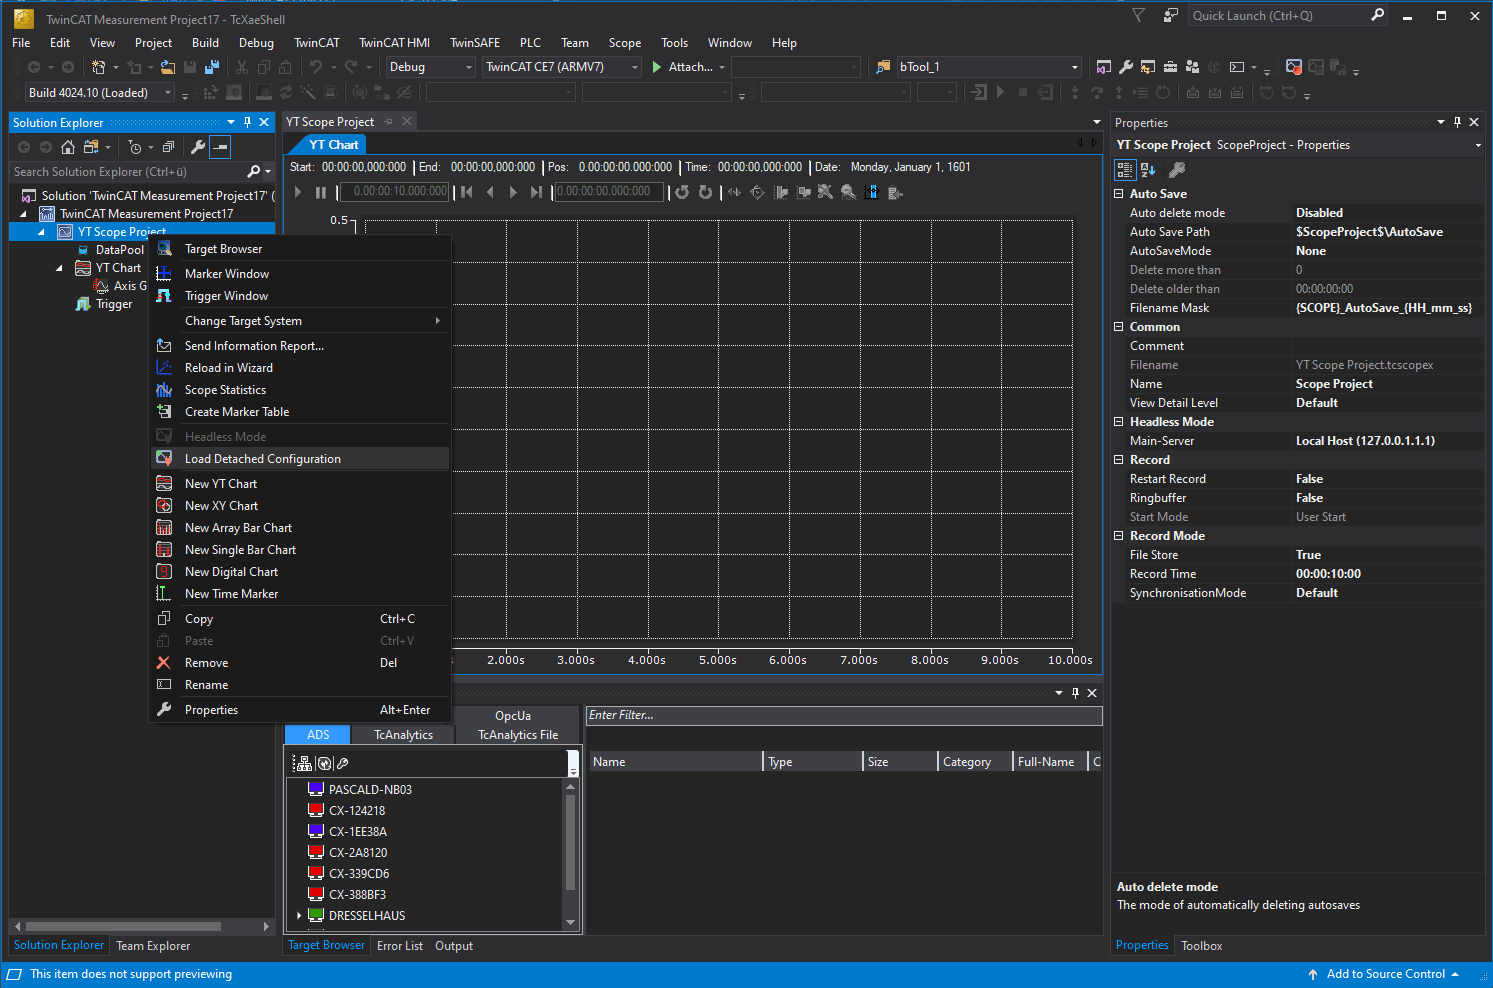This screenshot has height=988, width=1493.
Task: Collapse the Auto Save property category
Action: 1119,194
